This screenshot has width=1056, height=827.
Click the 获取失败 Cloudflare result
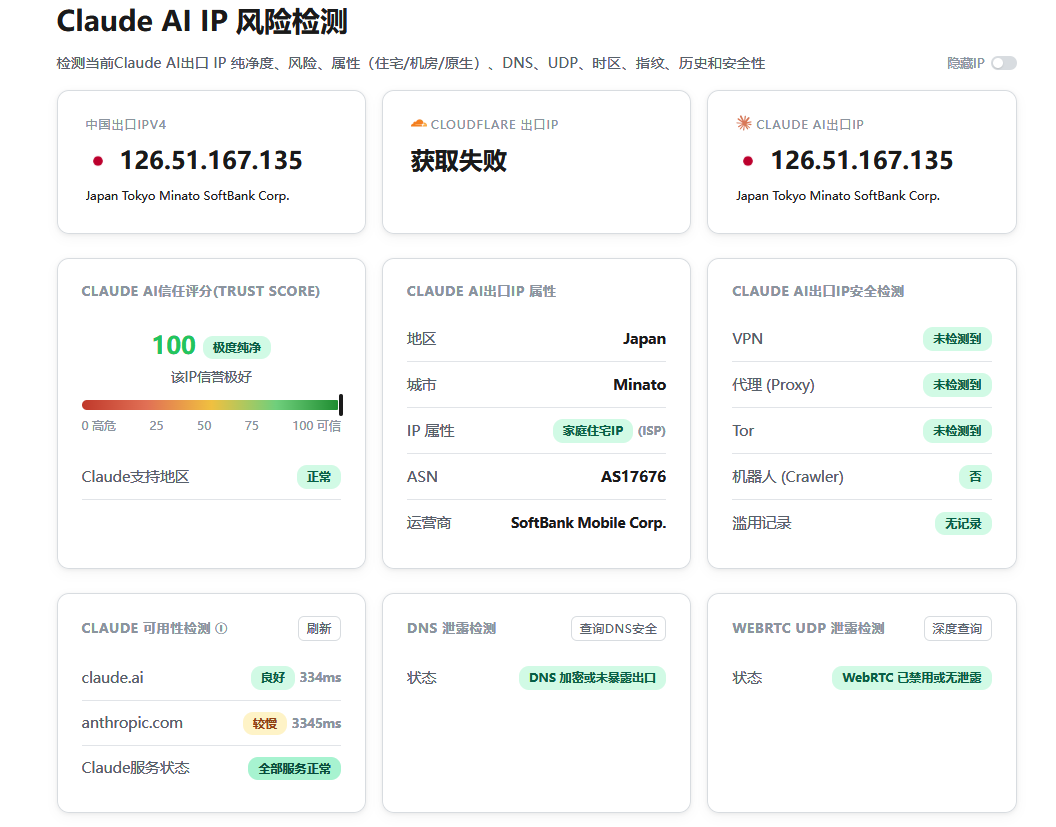point(459,161)
